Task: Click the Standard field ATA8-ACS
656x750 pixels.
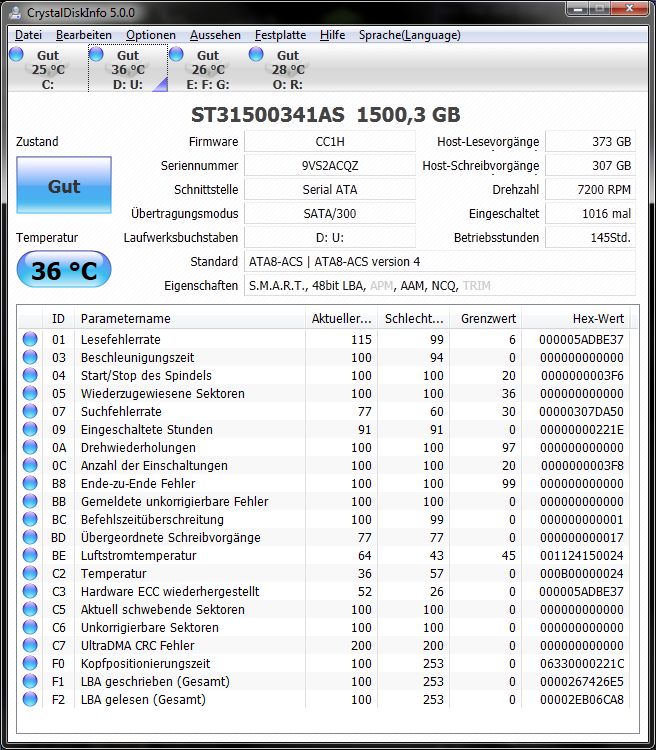Action: [x=440, y=262]
